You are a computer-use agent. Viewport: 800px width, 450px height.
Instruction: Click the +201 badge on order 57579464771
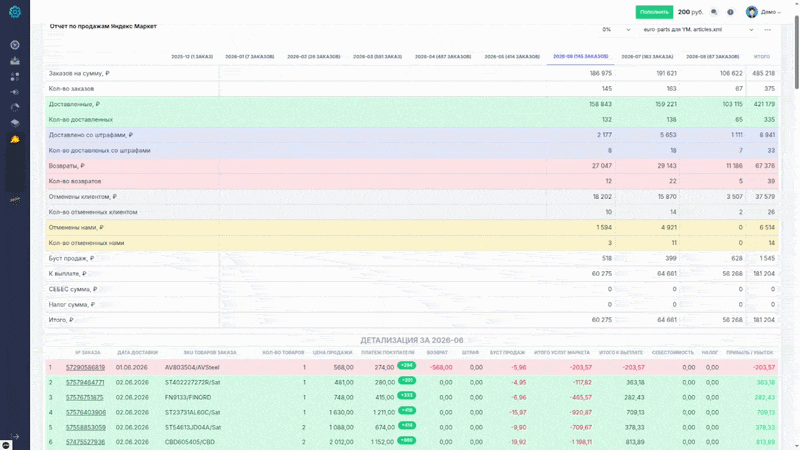pyautogui.click(x=407, y=380)
